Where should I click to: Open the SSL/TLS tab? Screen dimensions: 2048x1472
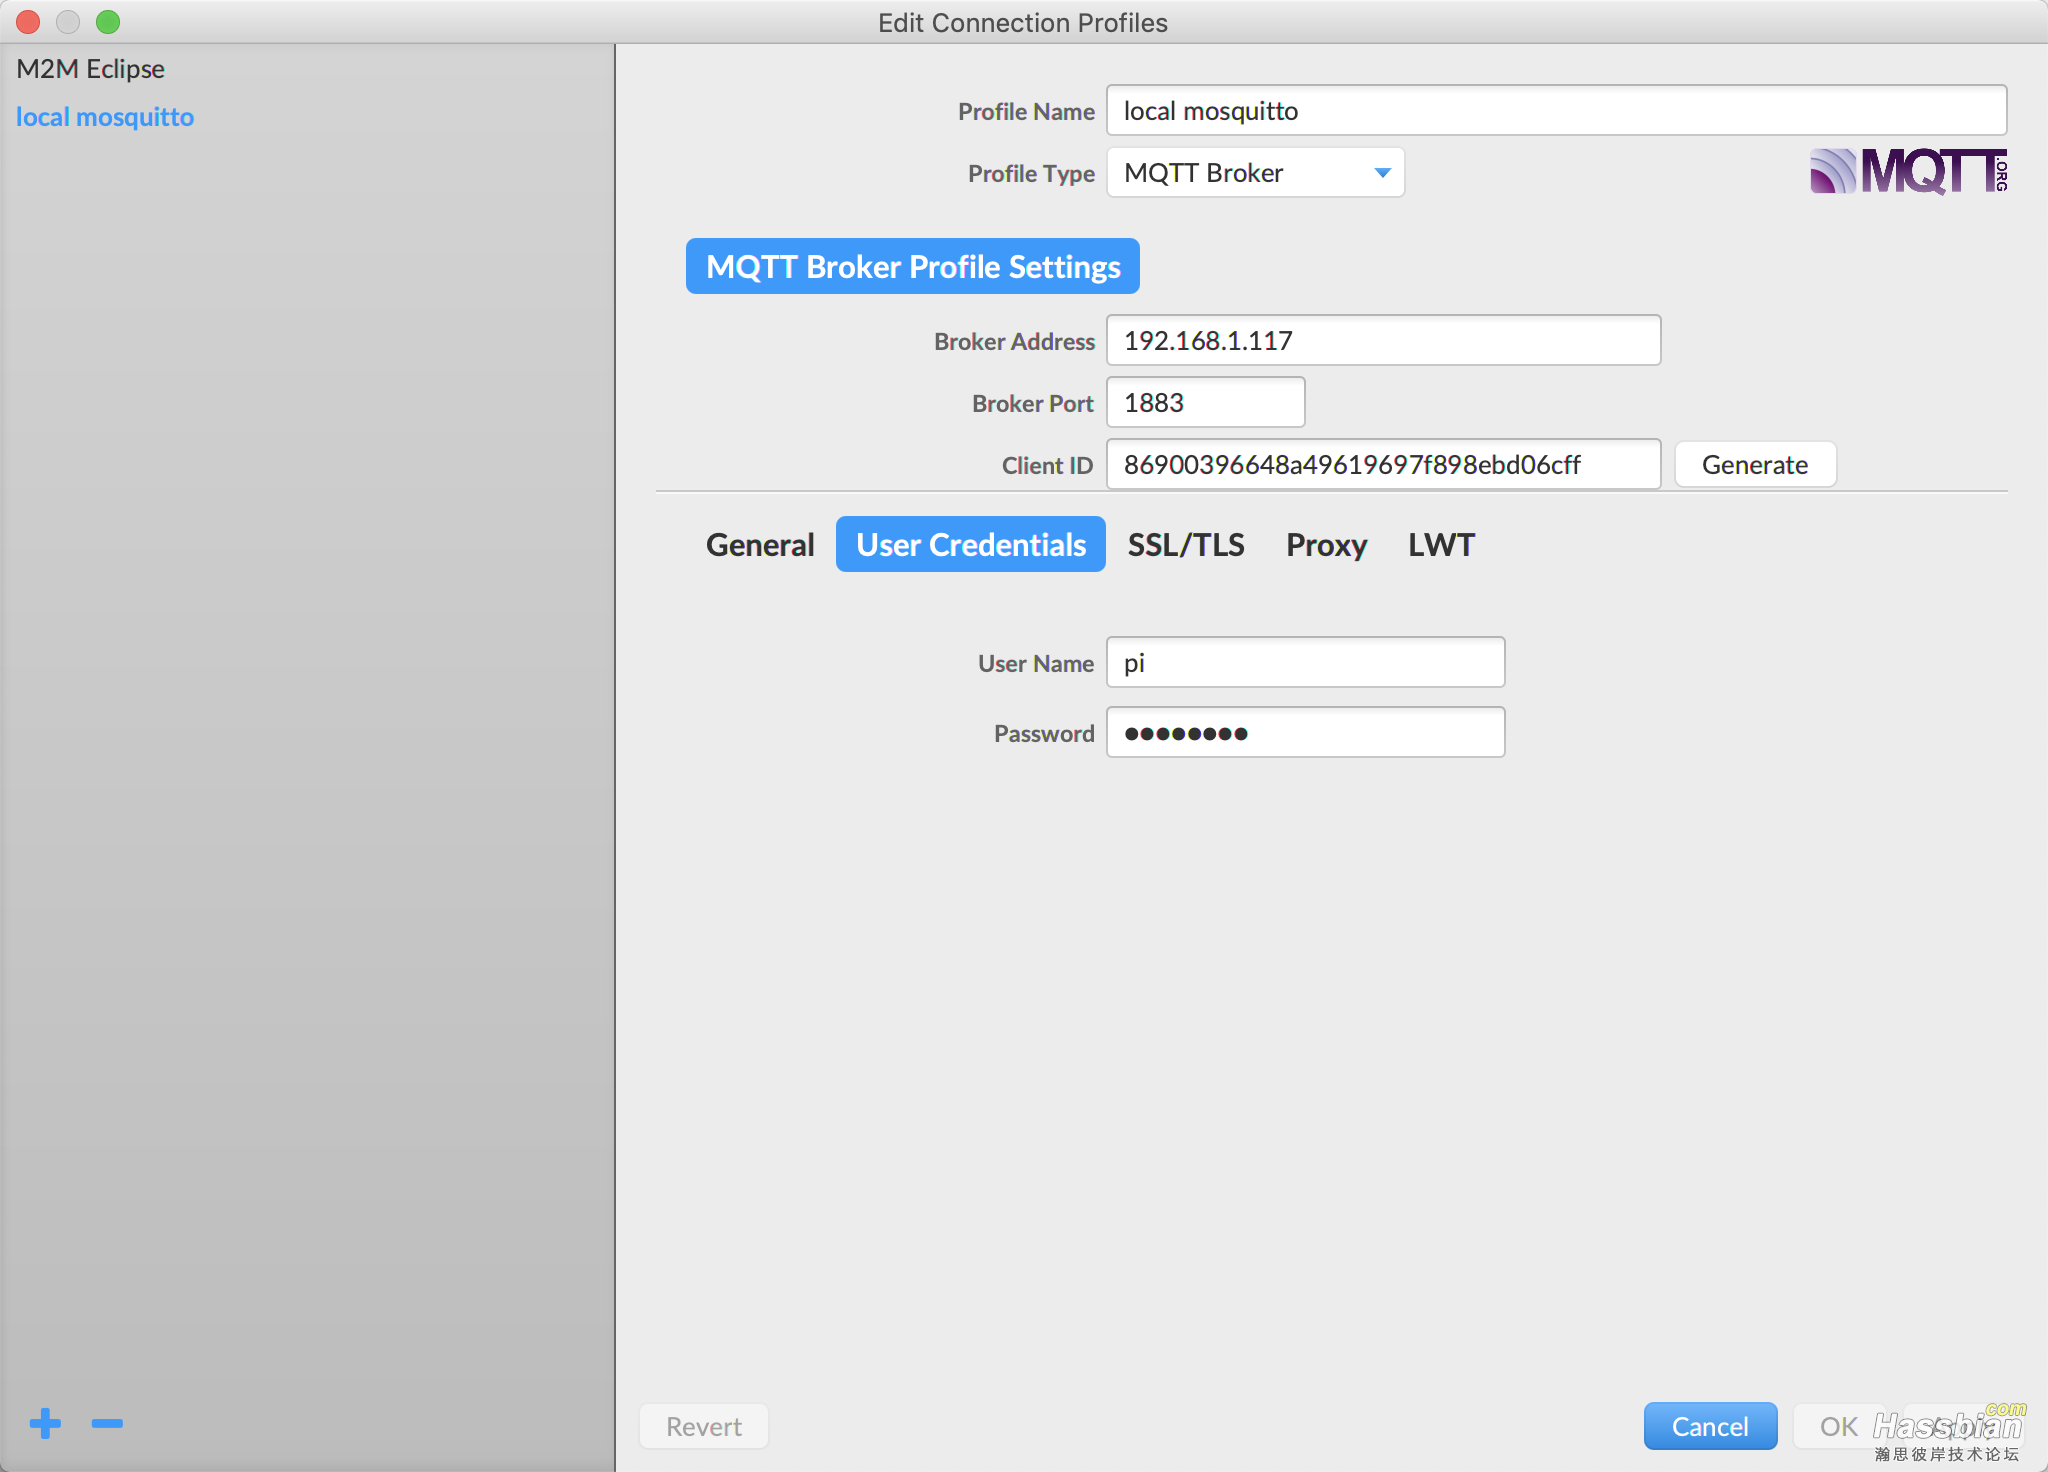coord(1185,545)
